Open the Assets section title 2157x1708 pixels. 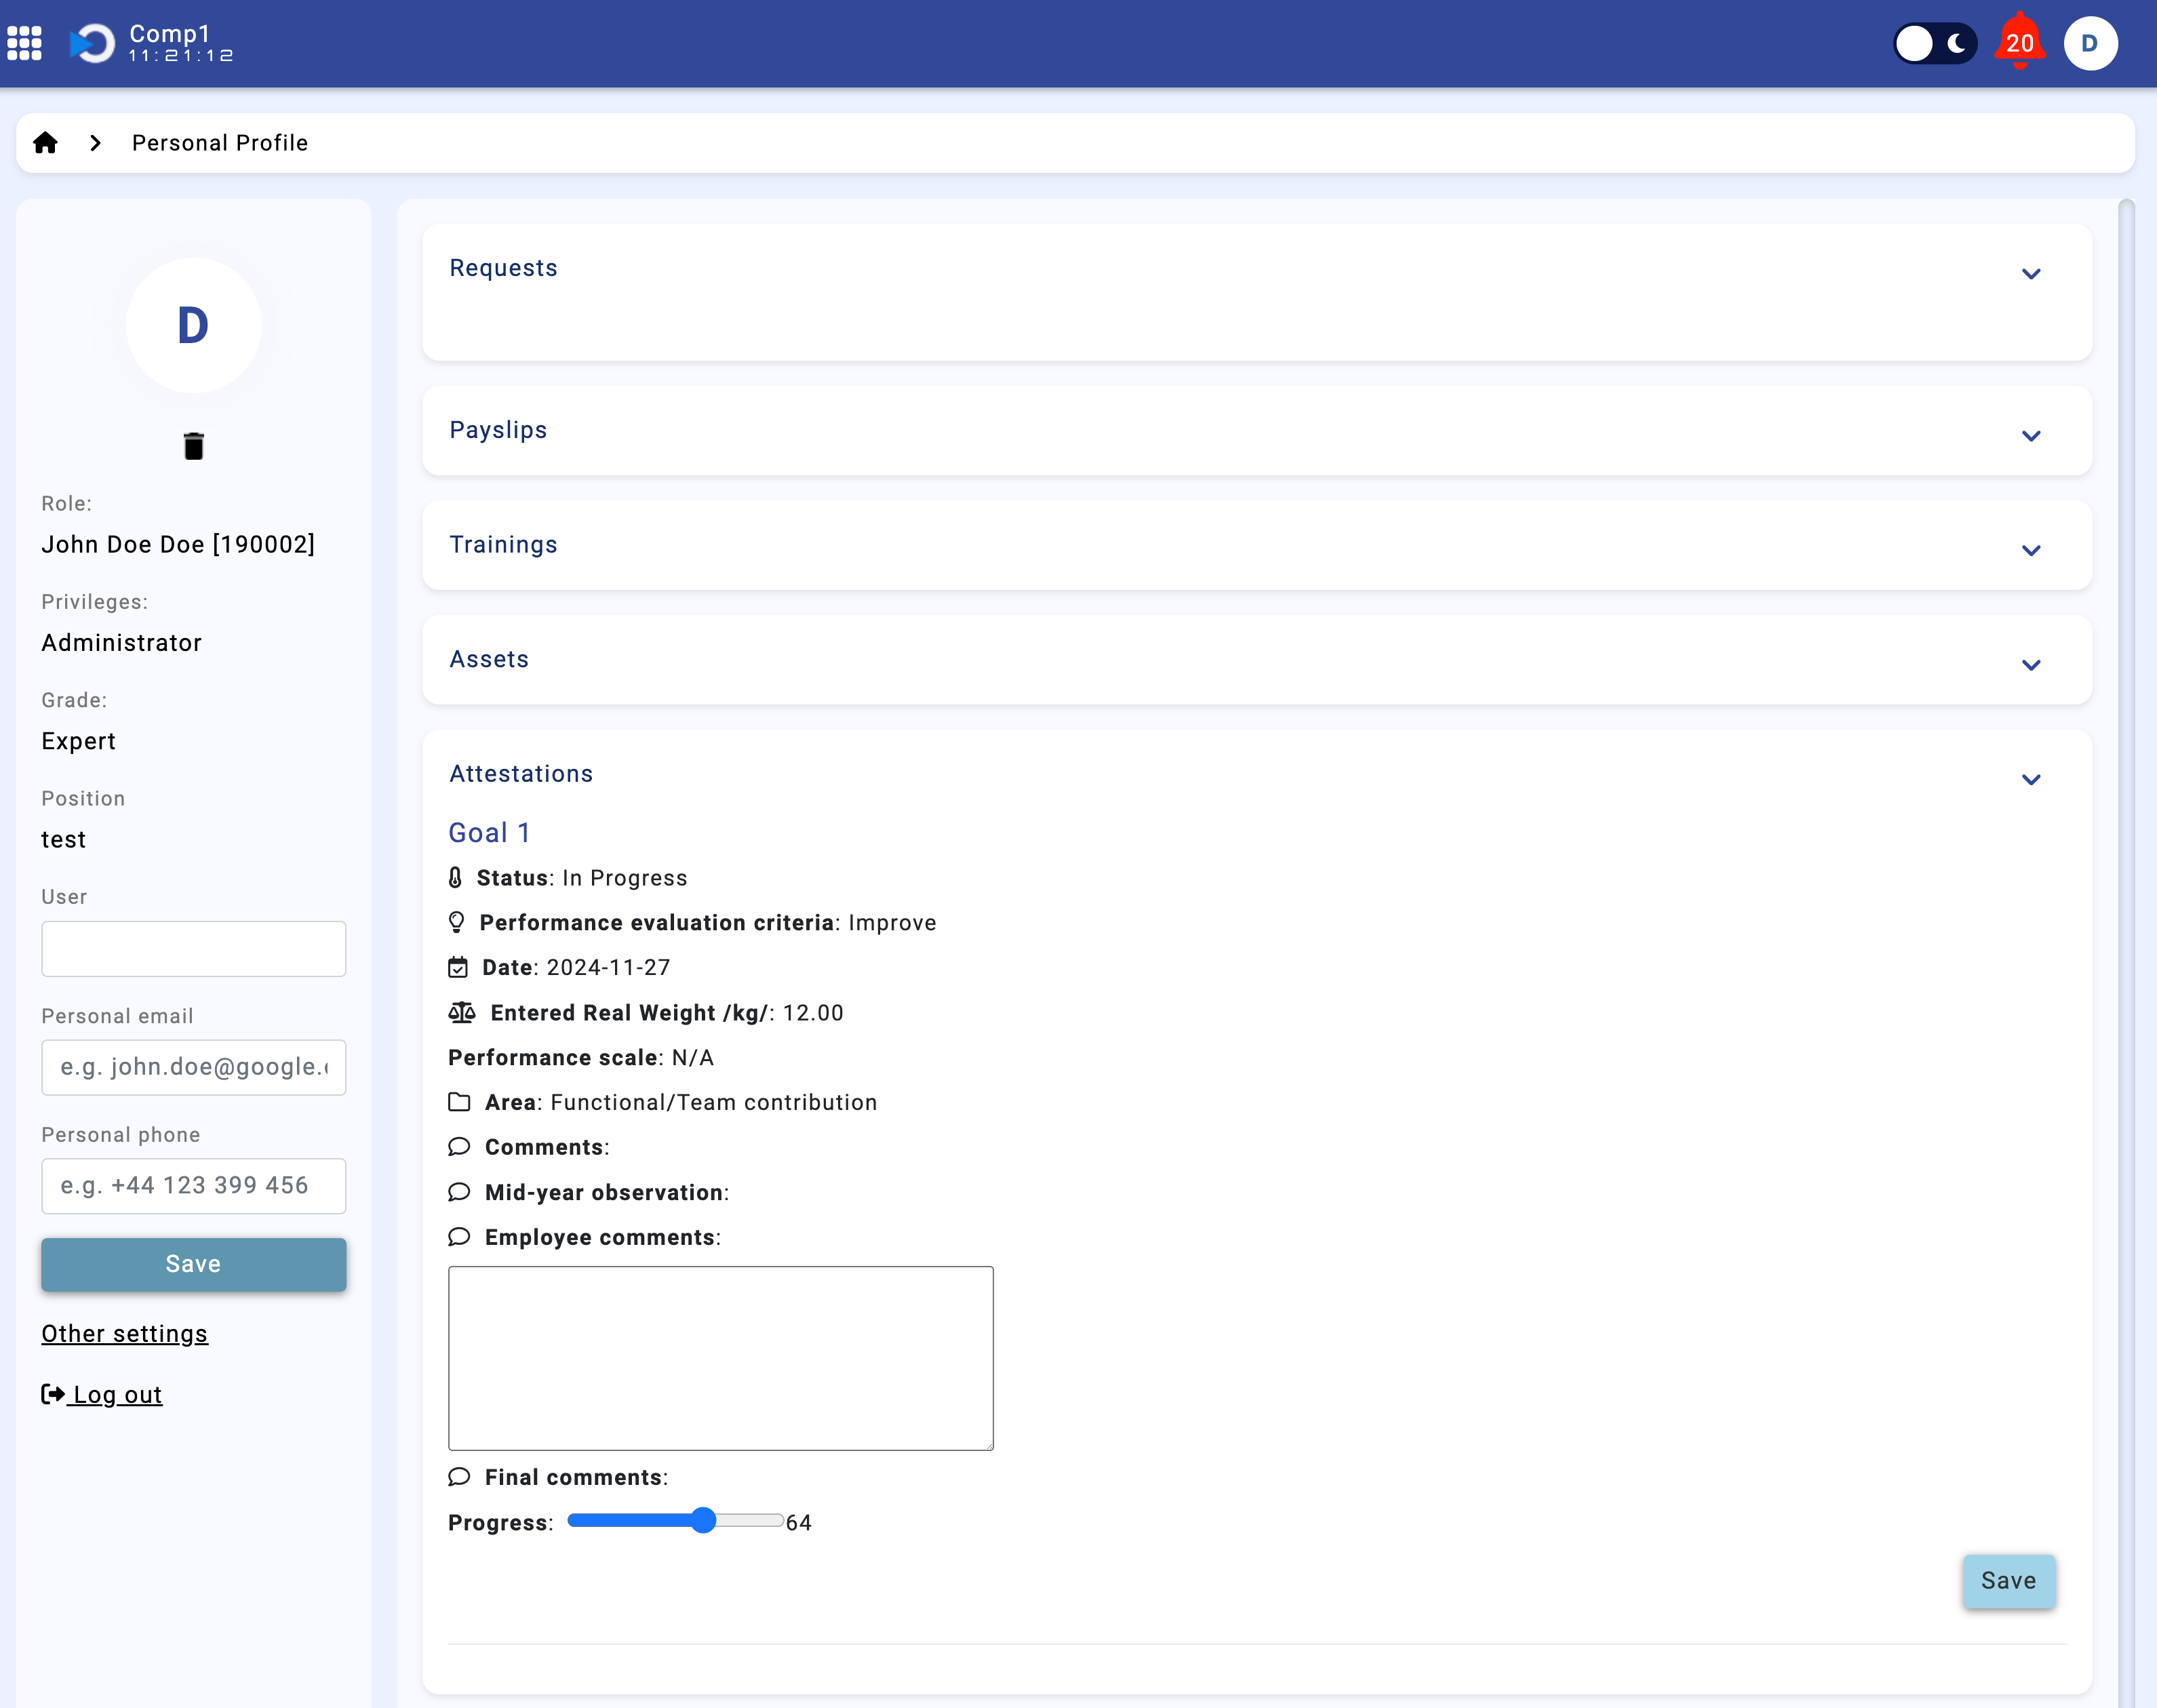[x=489, y=659]
